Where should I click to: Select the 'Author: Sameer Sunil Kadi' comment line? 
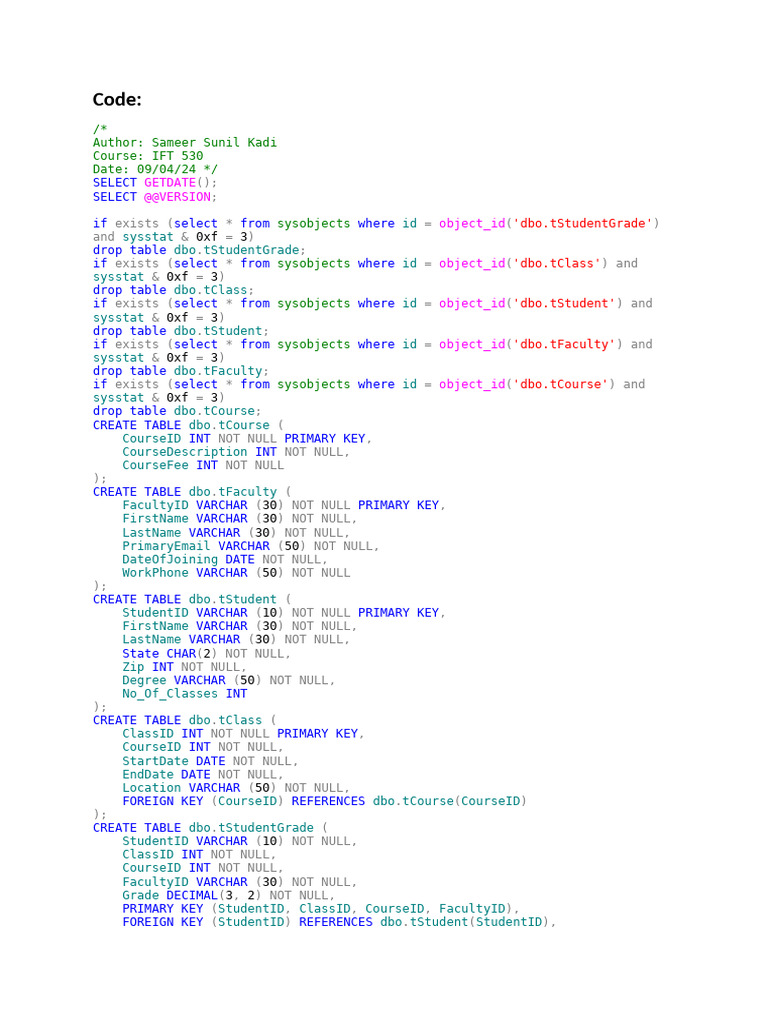[185, 142]
